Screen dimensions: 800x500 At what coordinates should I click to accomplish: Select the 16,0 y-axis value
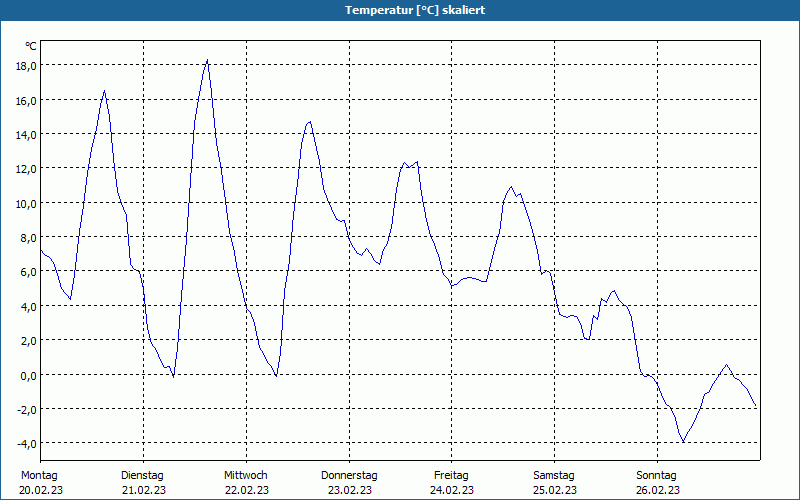coord(26,101)
